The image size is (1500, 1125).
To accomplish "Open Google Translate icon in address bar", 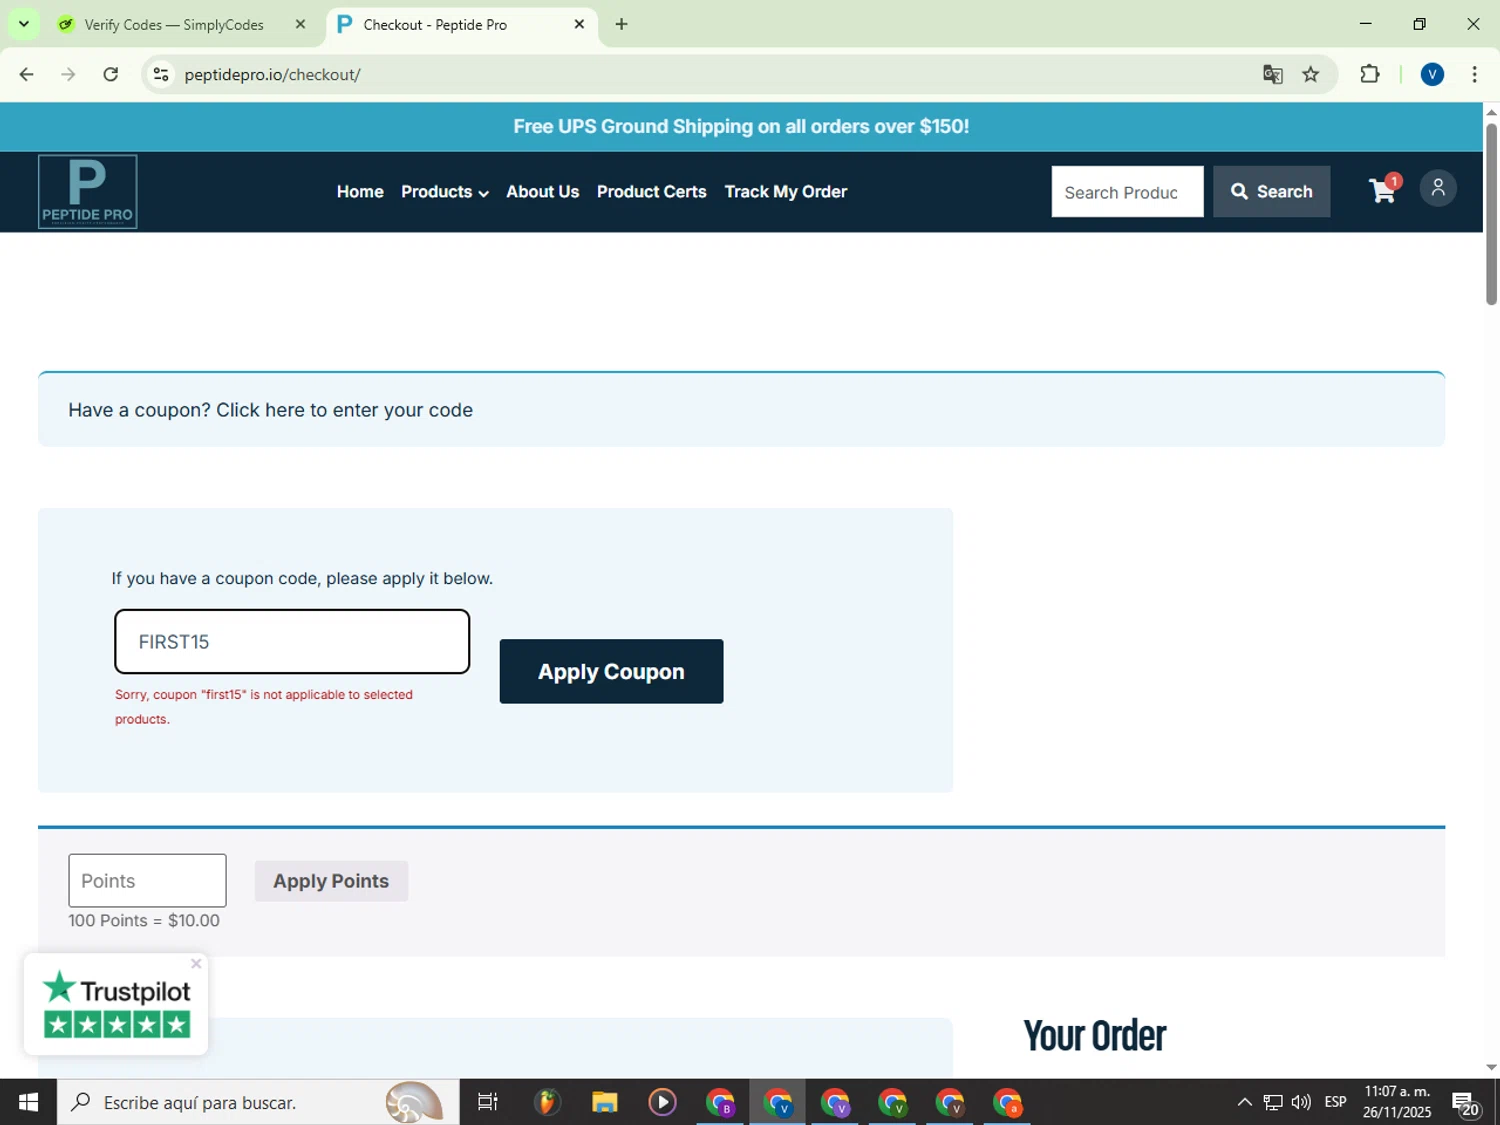I will click(1272, 74).
